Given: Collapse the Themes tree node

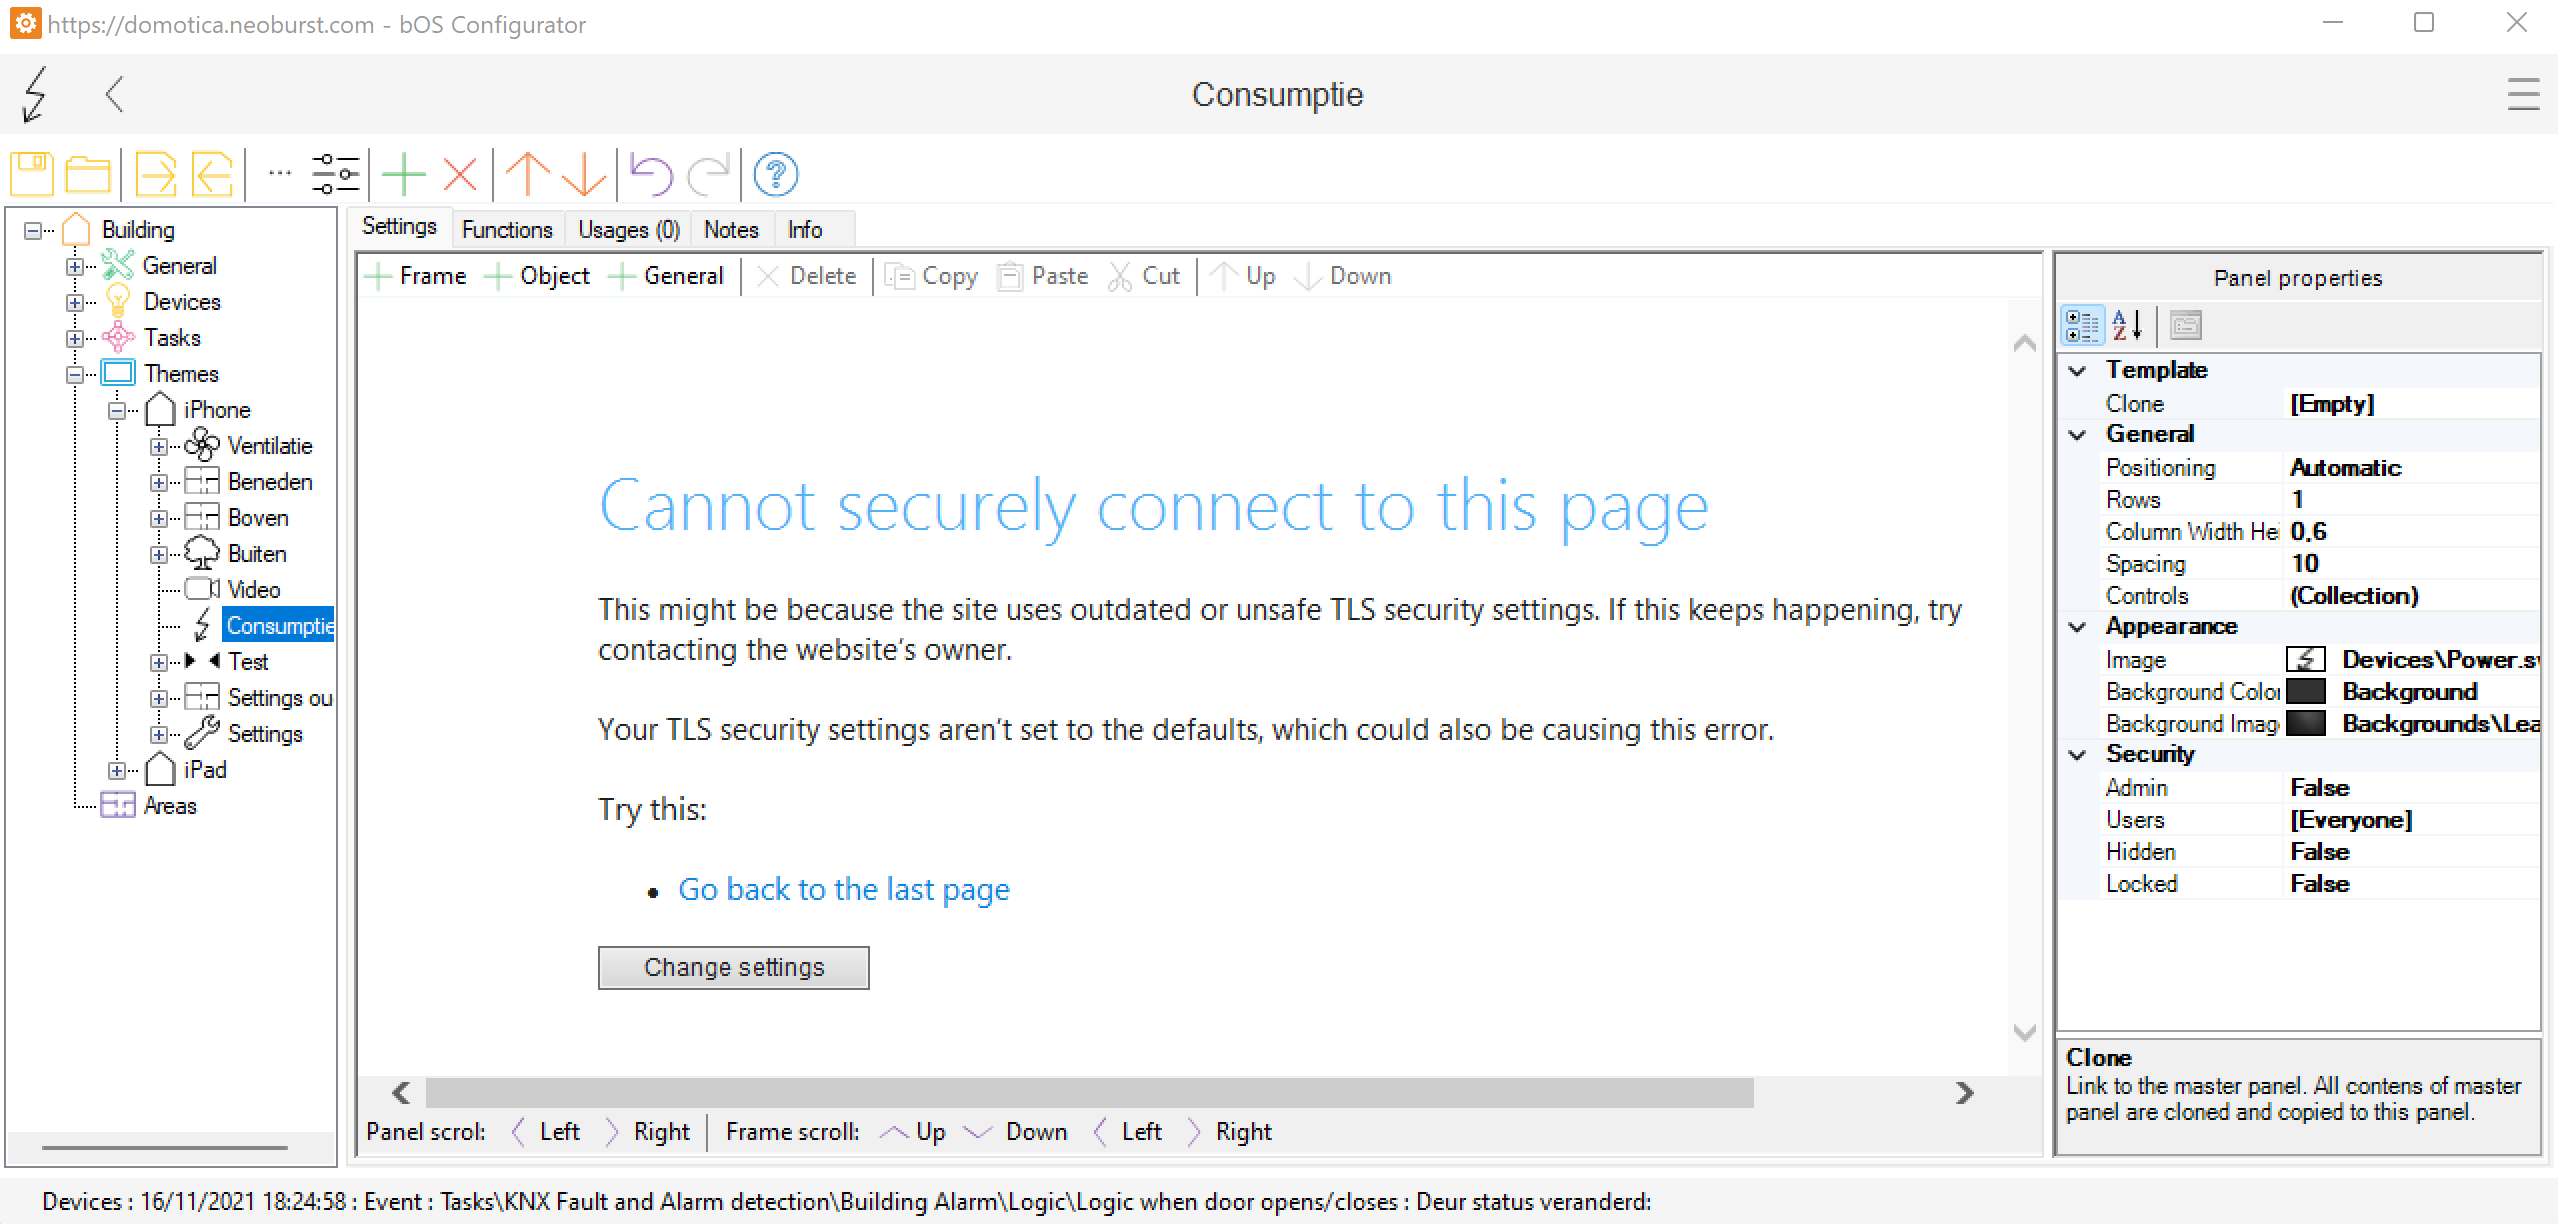Looking at the screenshot, I should 75,374.
